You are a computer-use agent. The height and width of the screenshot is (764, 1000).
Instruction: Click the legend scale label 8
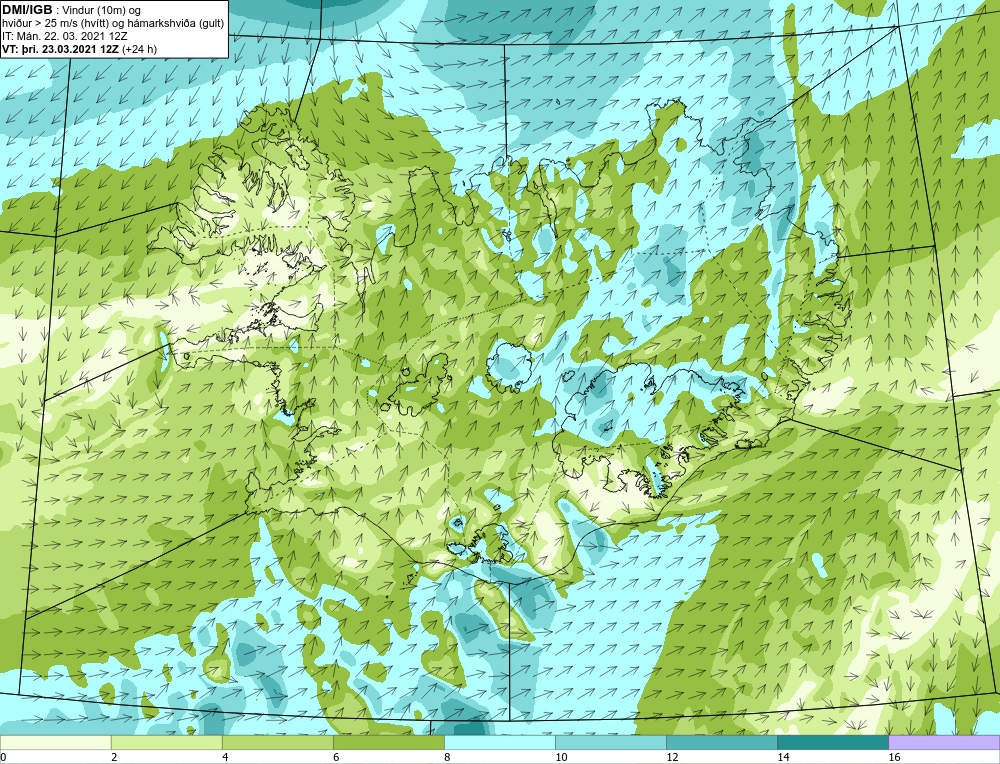[447, 757]
